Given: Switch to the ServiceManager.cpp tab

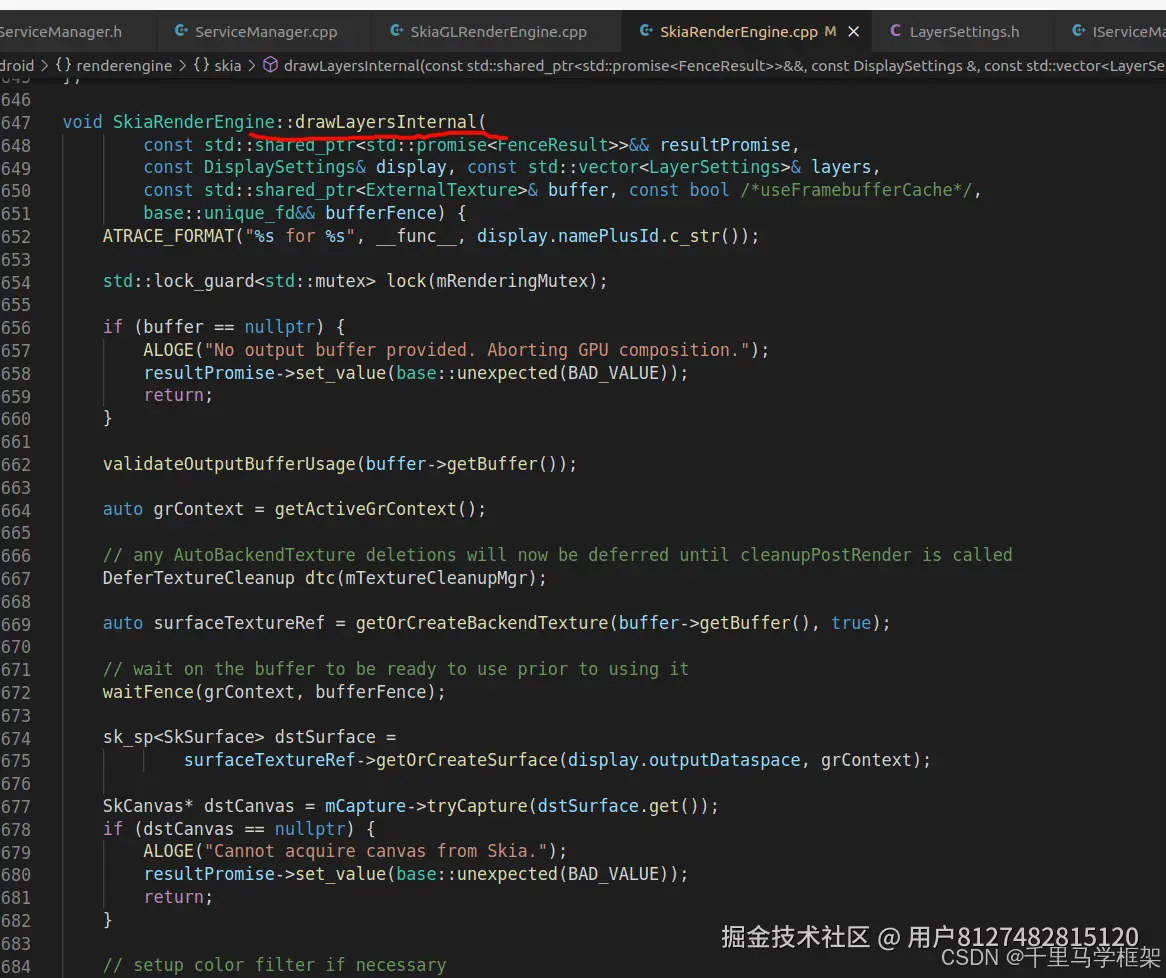Looking at the screenshot, I should 265,31.
